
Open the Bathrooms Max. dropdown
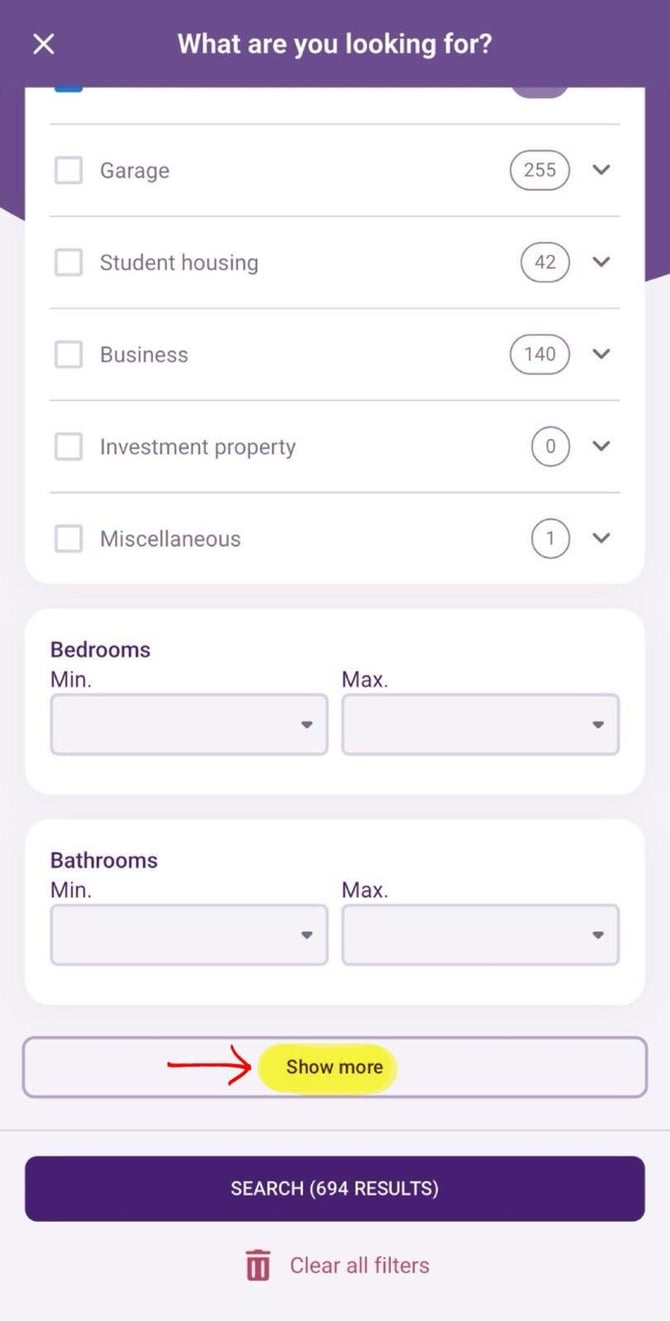tap(480, 935)
